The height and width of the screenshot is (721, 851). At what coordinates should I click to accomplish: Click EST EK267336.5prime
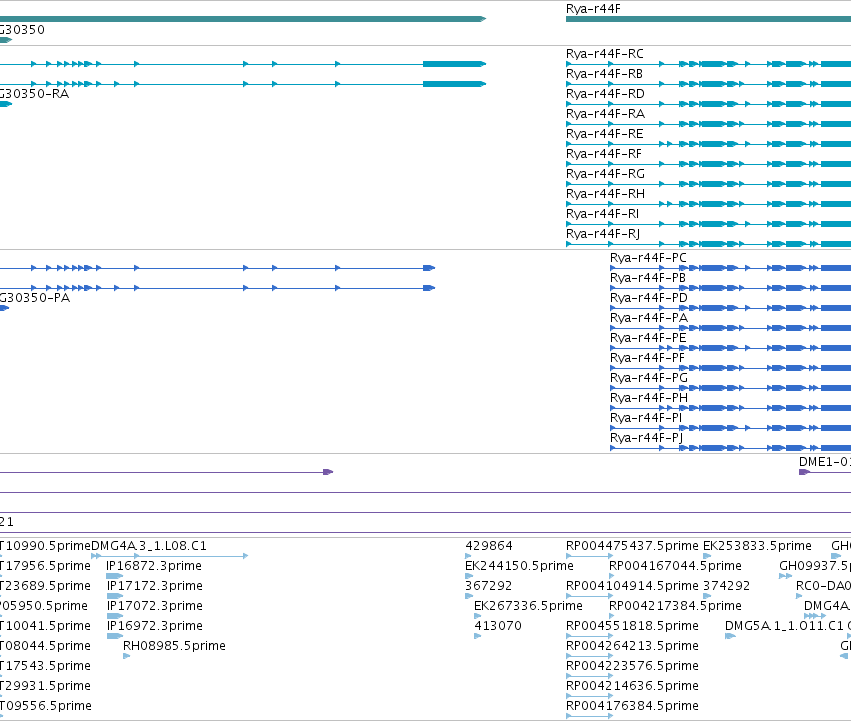pyautogui.click(x=528, y=606)
